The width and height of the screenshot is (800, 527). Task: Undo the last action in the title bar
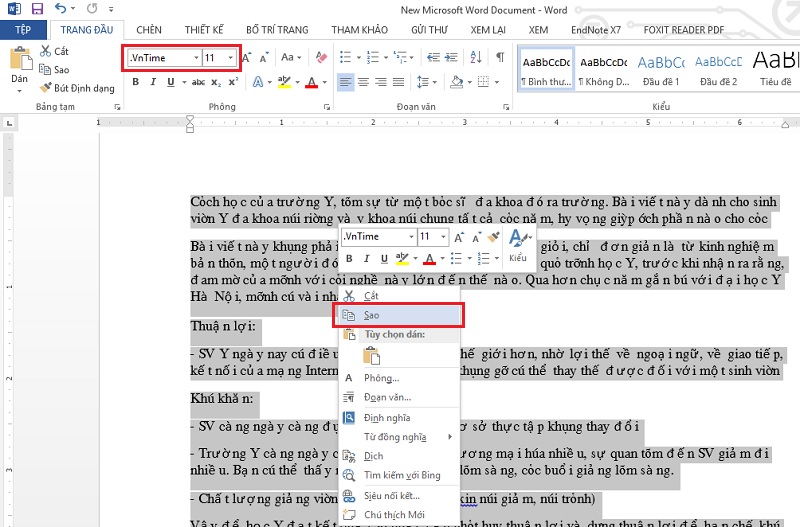coord(60,9)
